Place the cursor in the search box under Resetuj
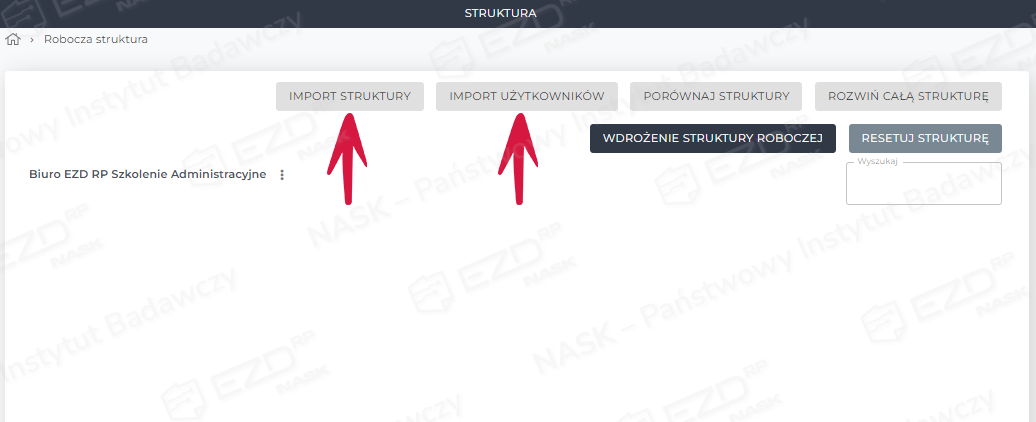The width and height of the screenshot is (1036, 422). pos(924,184)
